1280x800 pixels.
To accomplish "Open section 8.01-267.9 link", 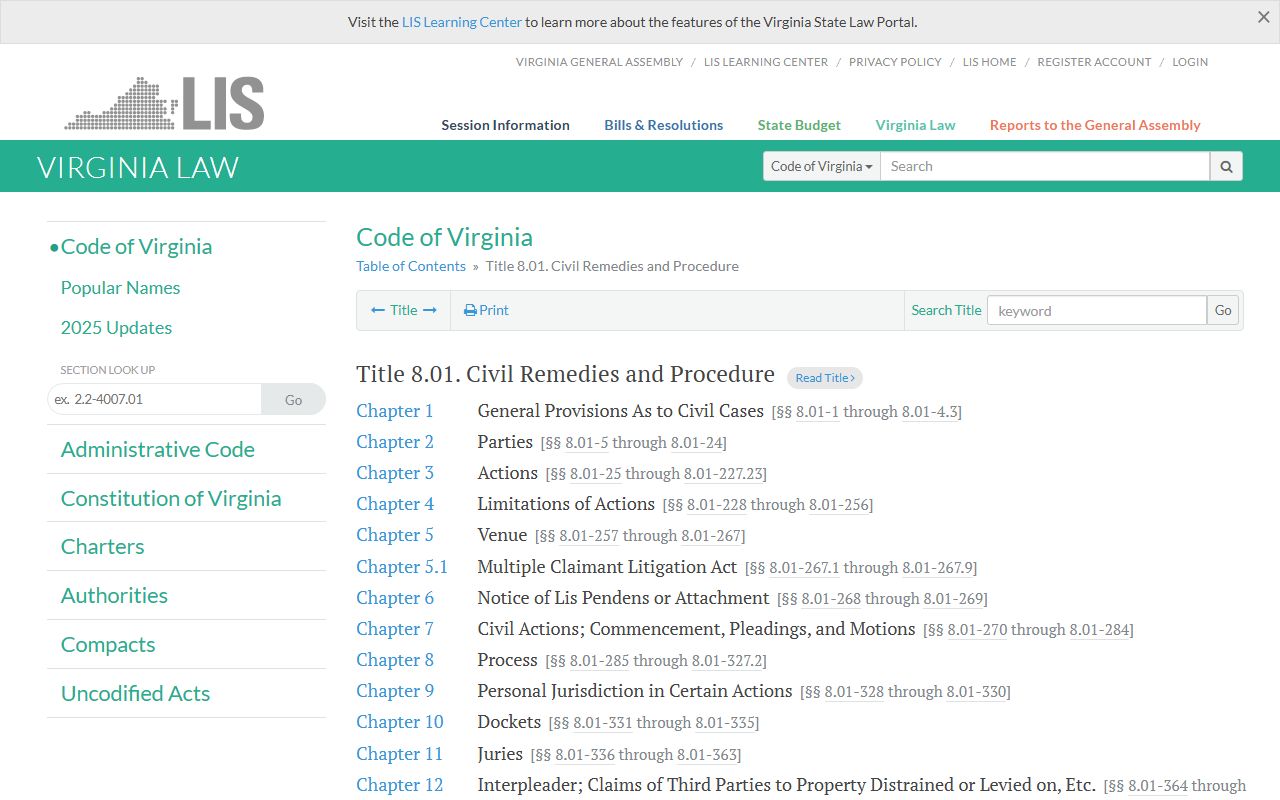I will [937, 568].
